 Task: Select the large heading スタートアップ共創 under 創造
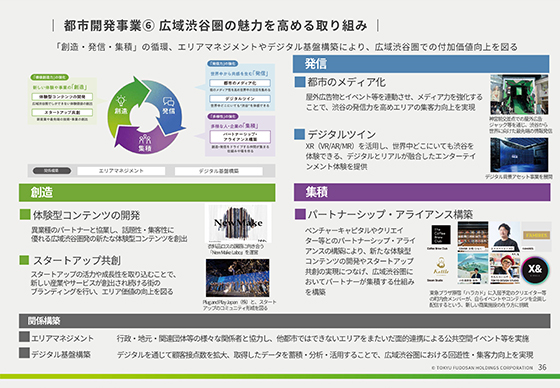77,260
